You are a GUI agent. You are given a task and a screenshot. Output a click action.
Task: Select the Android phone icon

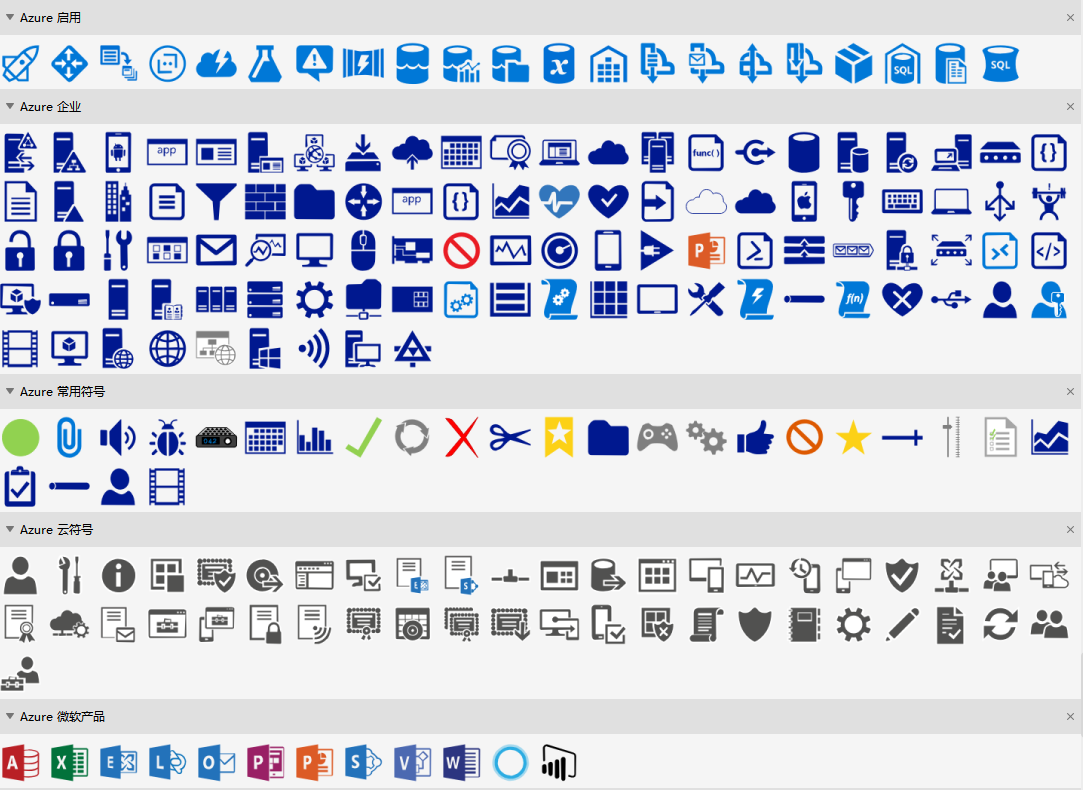[118, 152]
